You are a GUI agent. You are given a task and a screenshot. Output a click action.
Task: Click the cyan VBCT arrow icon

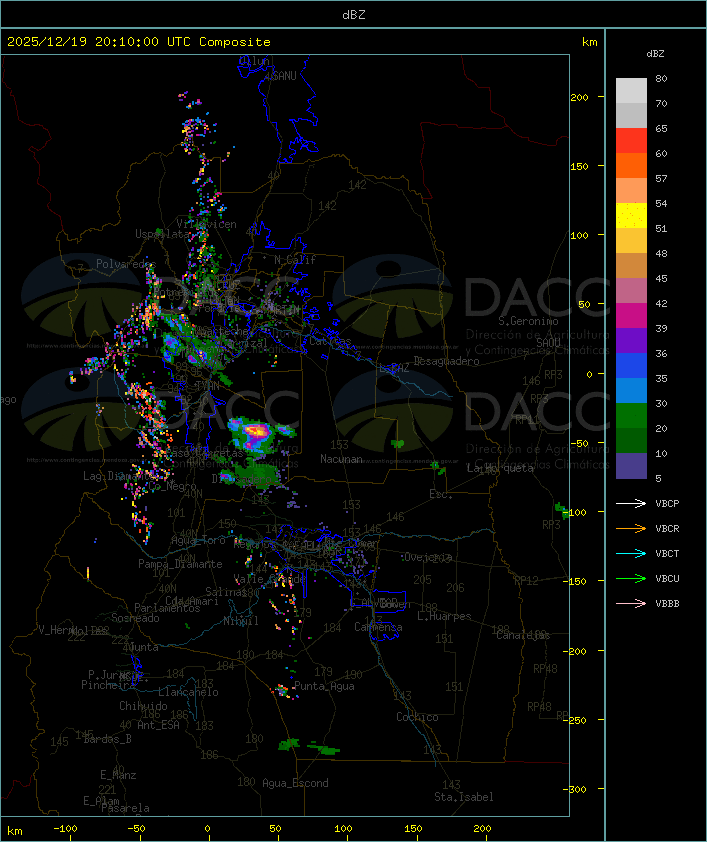631,553
